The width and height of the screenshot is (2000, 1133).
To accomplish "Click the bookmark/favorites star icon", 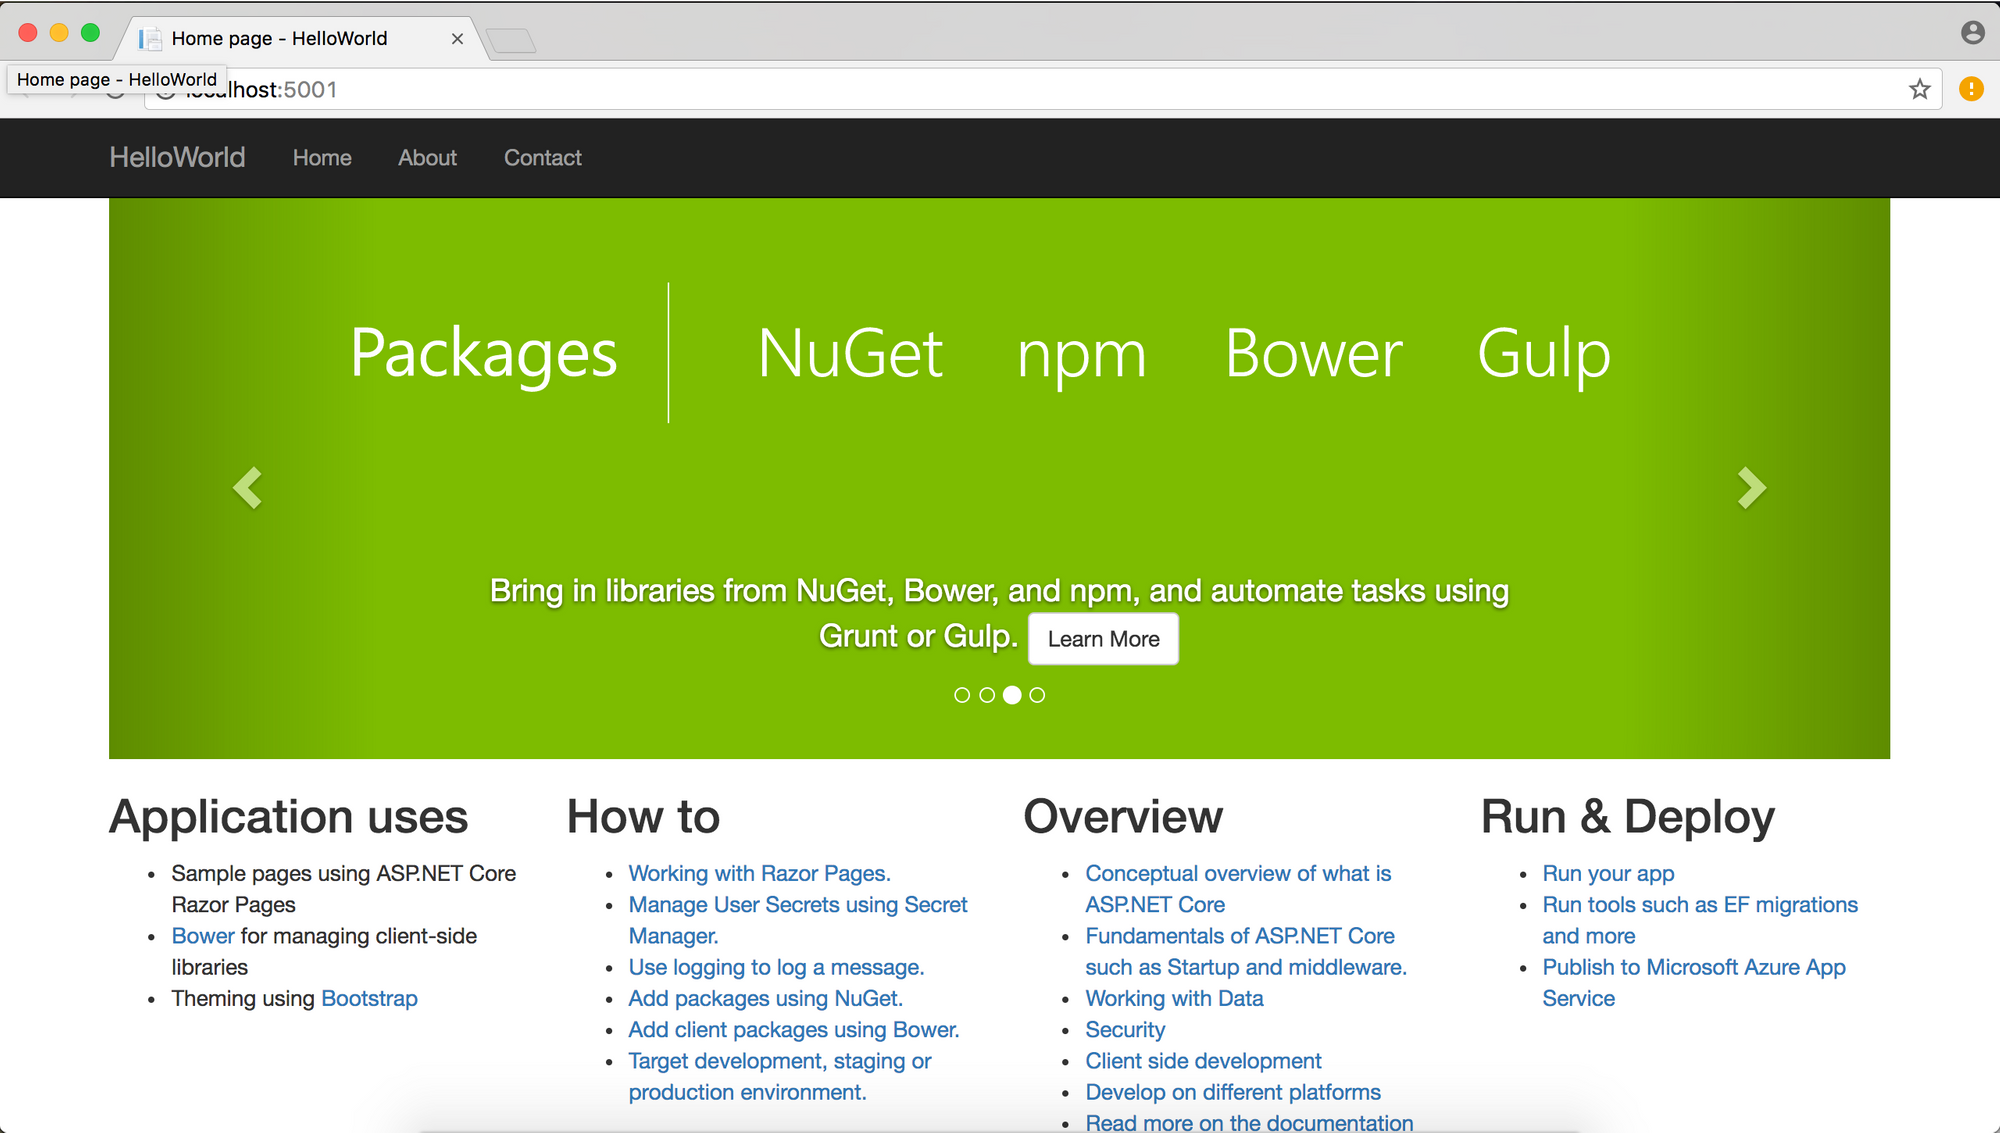I will pyautogui.click(x=1920, y=88).
